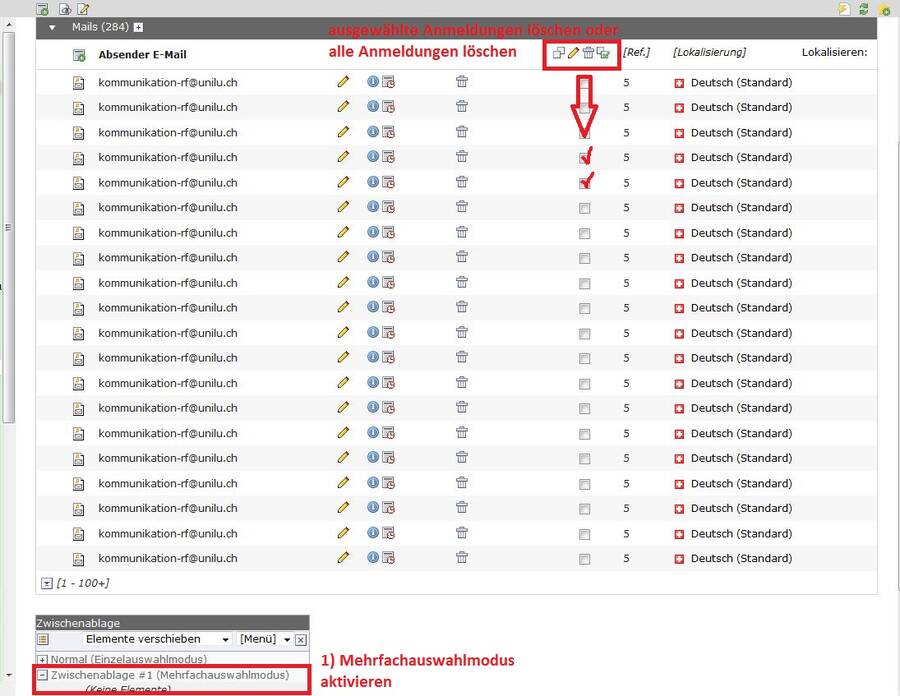Viewport: 900px width, 696px height.
Task: Tick the checkbox in the second-to-last mail row
Action: pos(584,534)
